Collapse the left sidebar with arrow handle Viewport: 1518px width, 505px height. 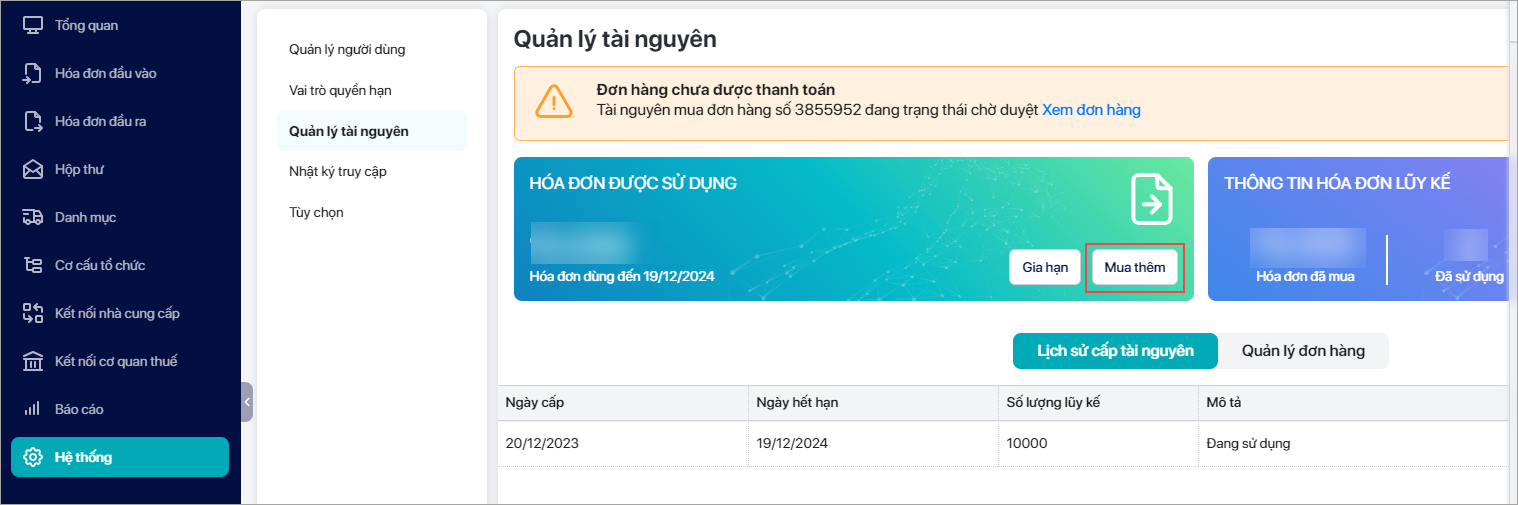pyautogui.click(x=247, y=402)
